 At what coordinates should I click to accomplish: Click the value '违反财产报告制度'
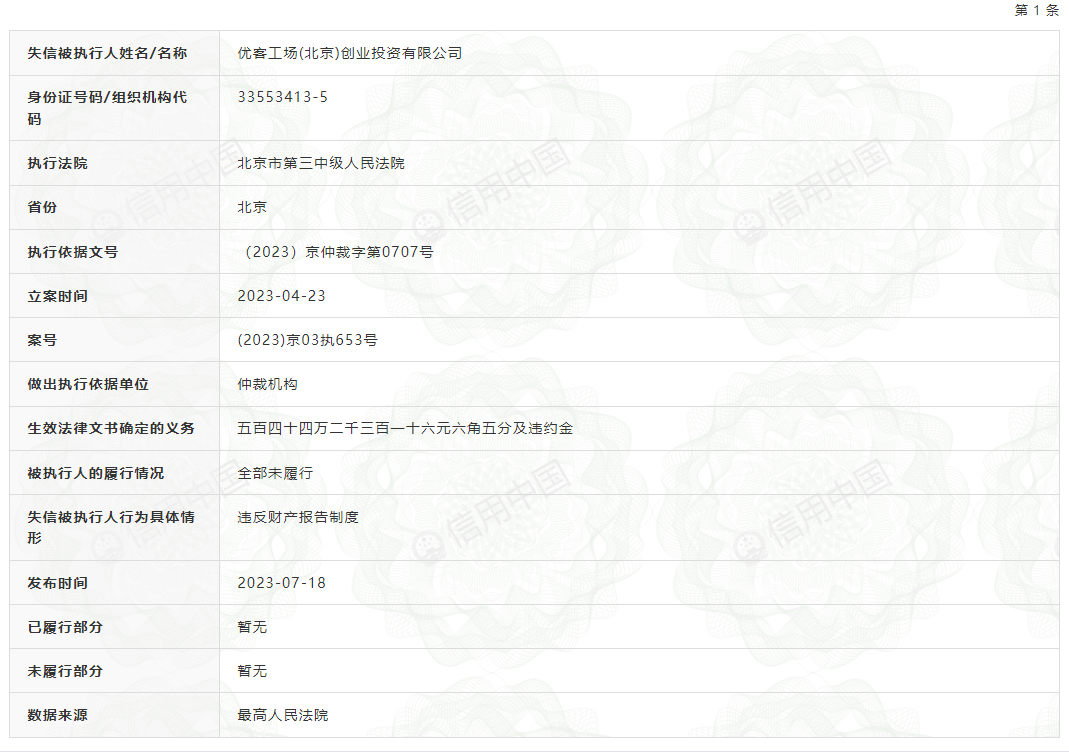[298, 517]
